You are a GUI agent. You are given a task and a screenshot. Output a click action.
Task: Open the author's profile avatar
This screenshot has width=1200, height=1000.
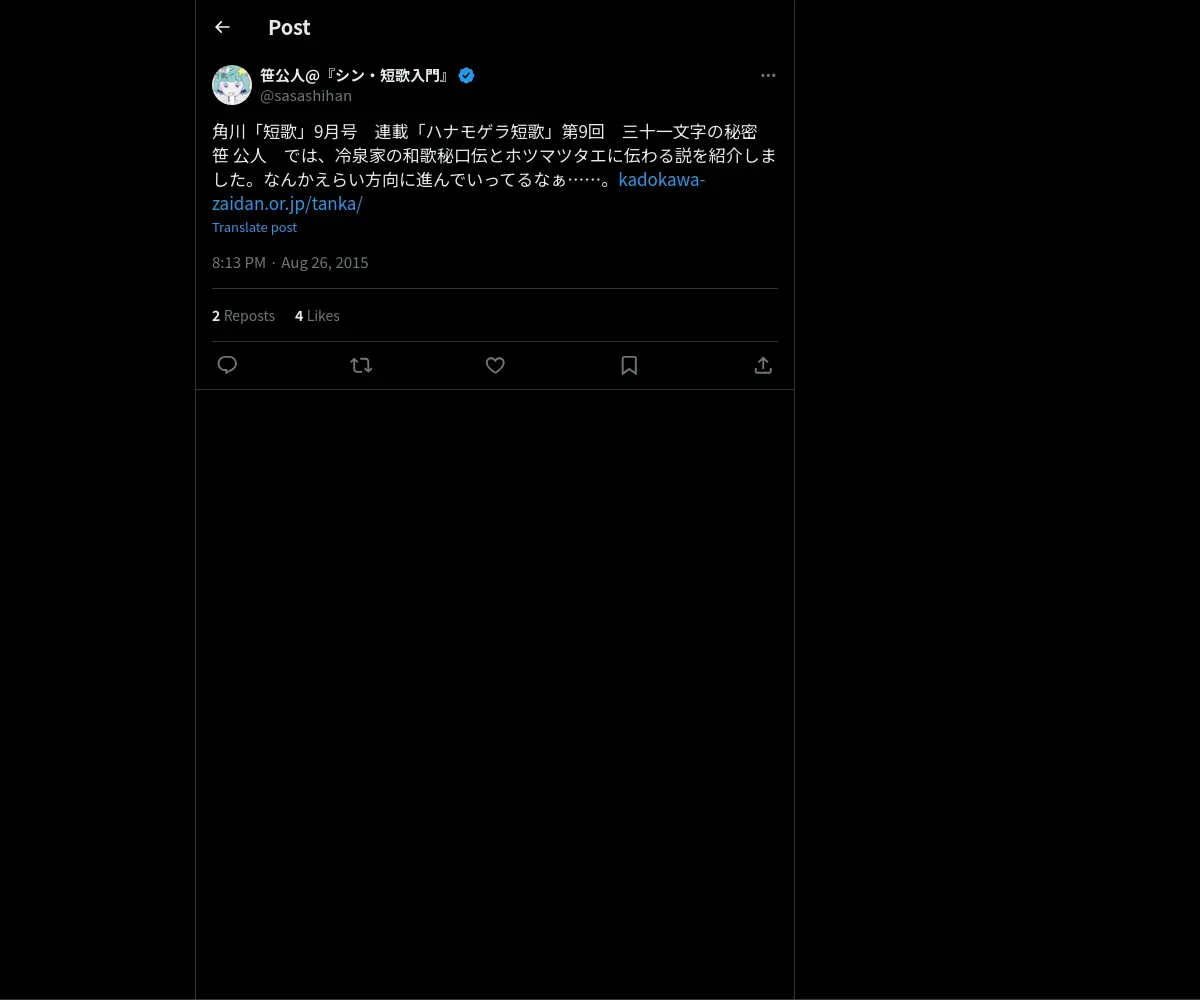pyautogui.click(x=232, y=85)
